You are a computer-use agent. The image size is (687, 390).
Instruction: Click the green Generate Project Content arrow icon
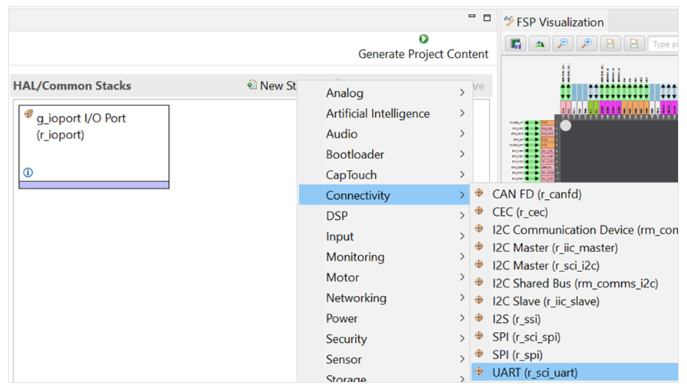pos(423,39)
